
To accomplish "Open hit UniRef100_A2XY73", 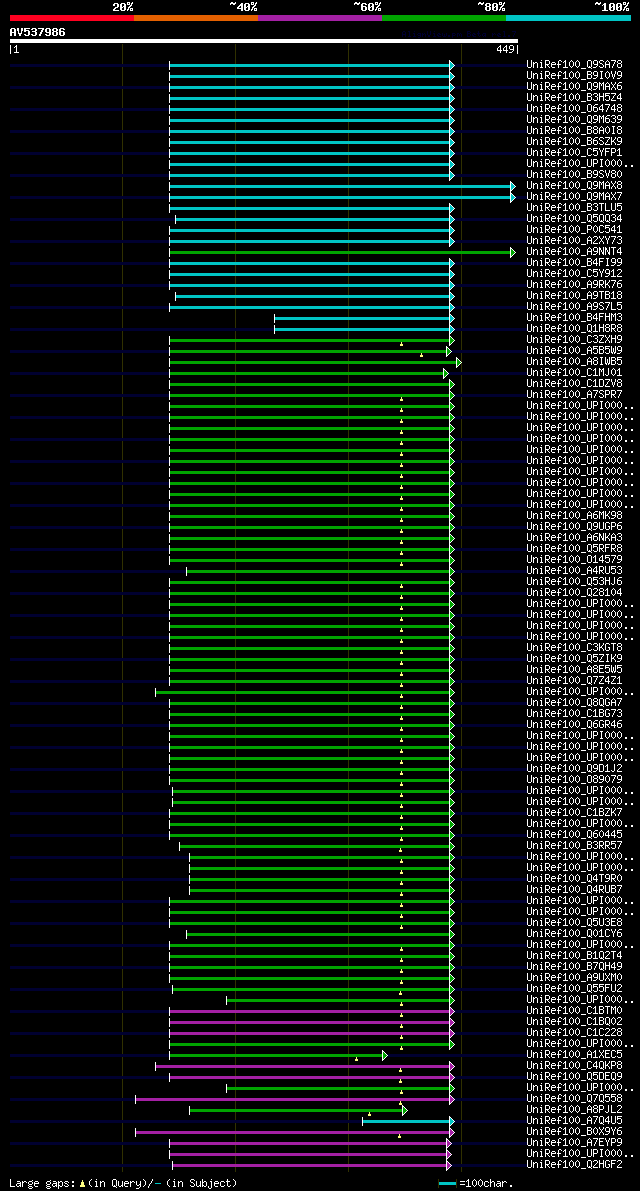I will pyautogui.click(x=574, y=241).
